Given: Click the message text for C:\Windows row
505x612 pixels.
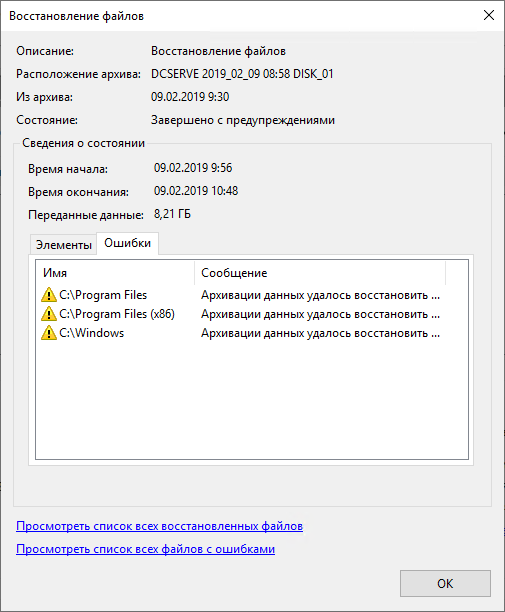Looking at the screenshot, I should pyautogui.click(x=320, y=333).
